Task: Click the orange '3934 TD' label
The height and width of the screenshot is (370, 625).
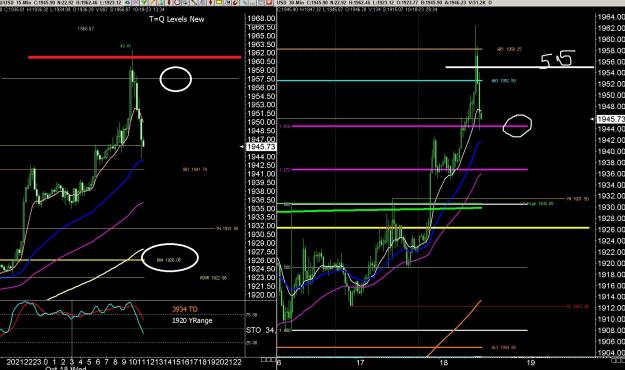Action: click(185, 309)
